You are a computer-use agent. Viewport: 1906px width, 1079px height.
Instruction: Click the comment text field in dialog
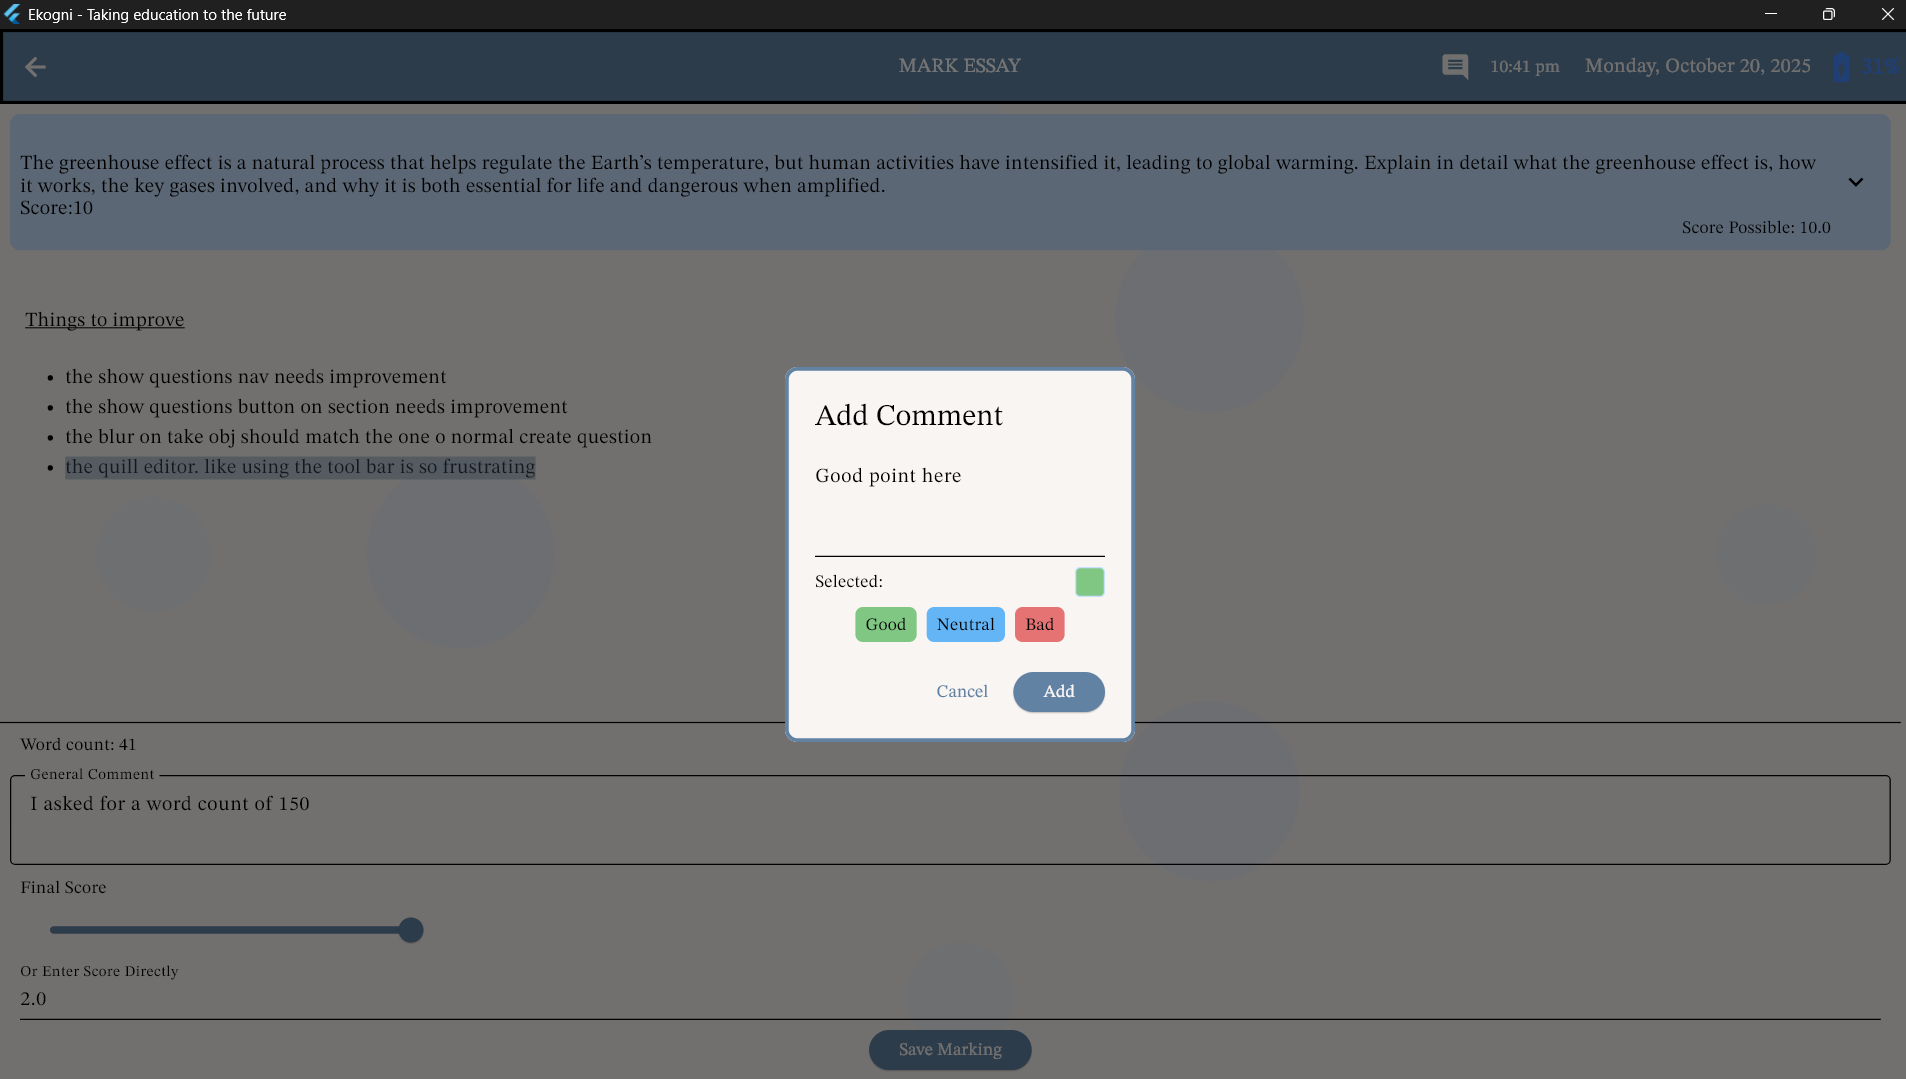[959, 505]
